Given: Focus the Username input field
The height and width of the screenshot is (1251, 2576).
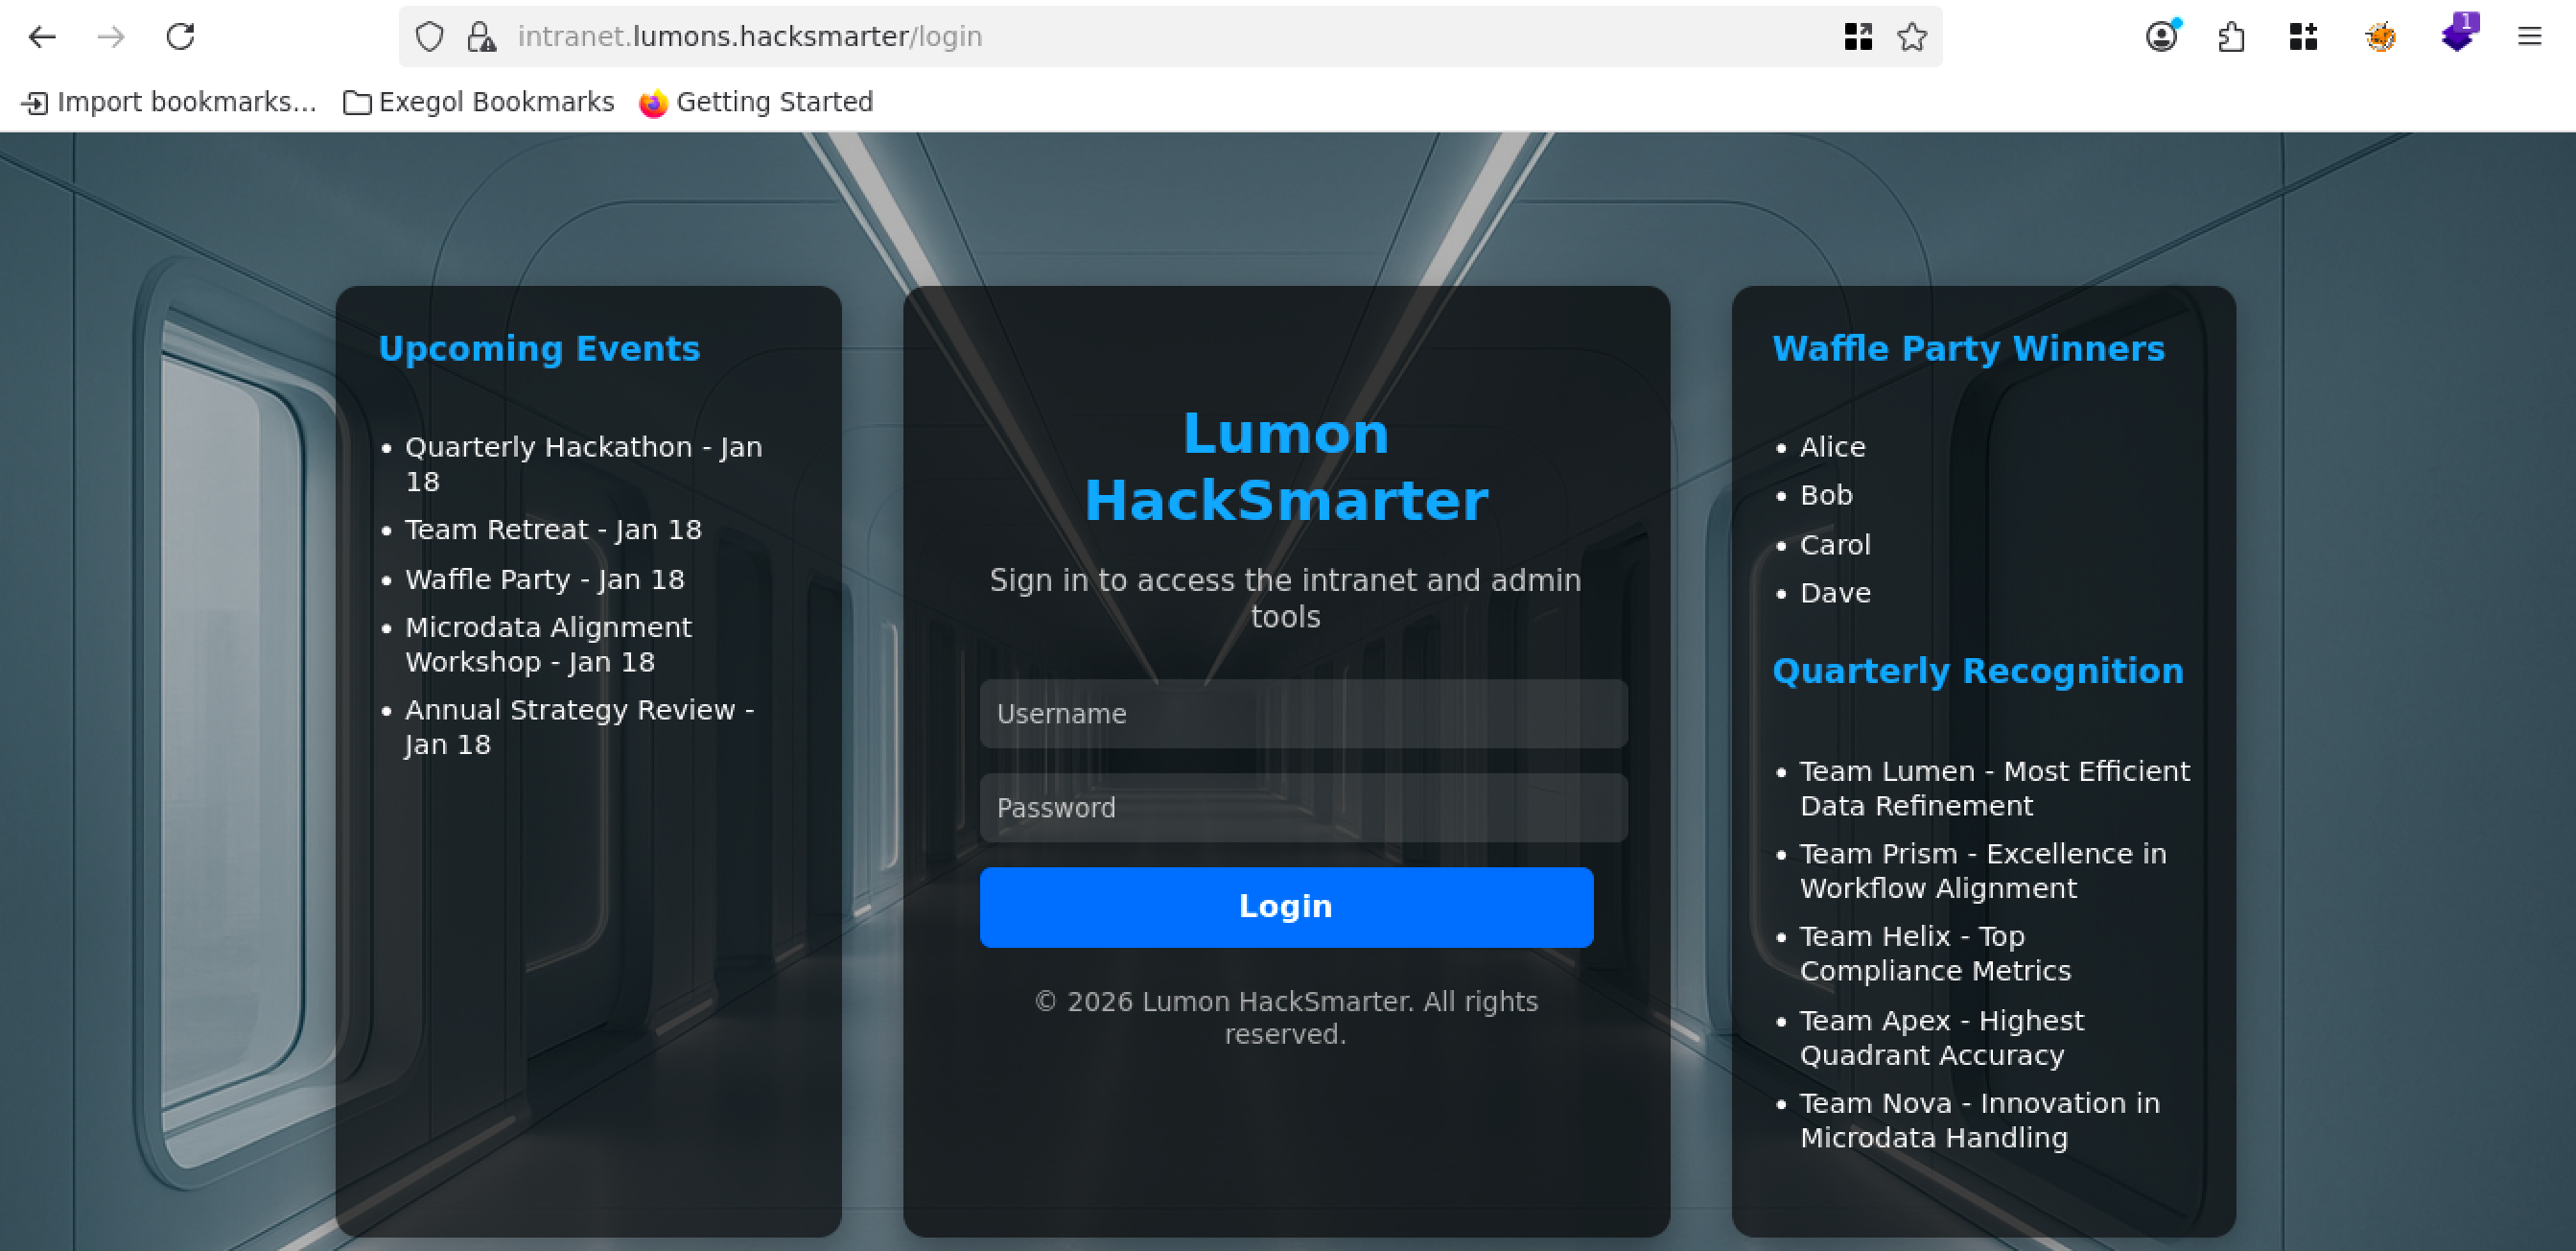Looking at the screenshot, I should (1303, 713).
